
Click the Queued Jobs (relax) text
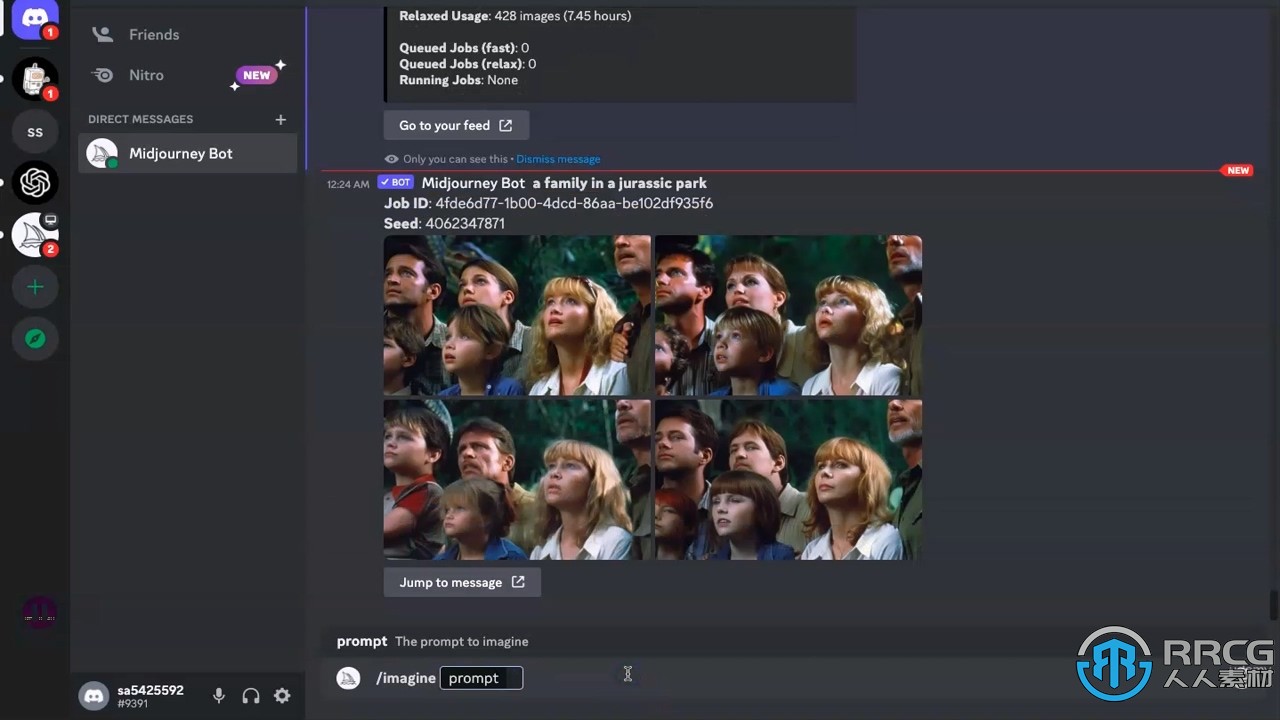[468, 64]
